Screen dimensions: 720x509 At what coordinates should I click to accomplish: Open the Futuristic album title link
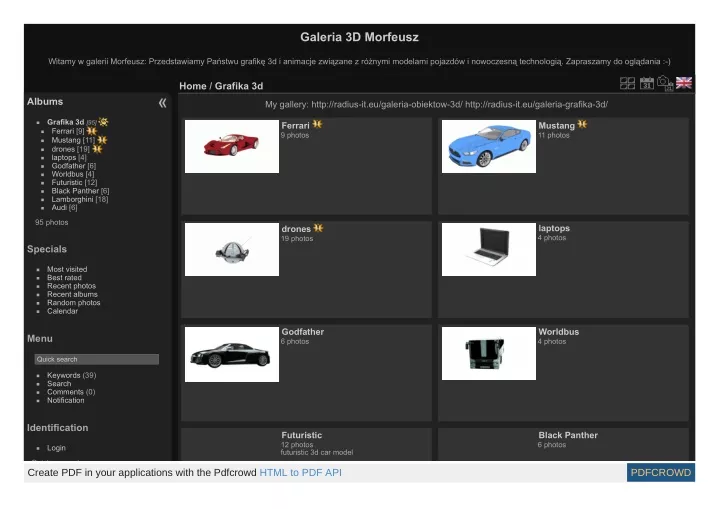(x=302, y=435)
